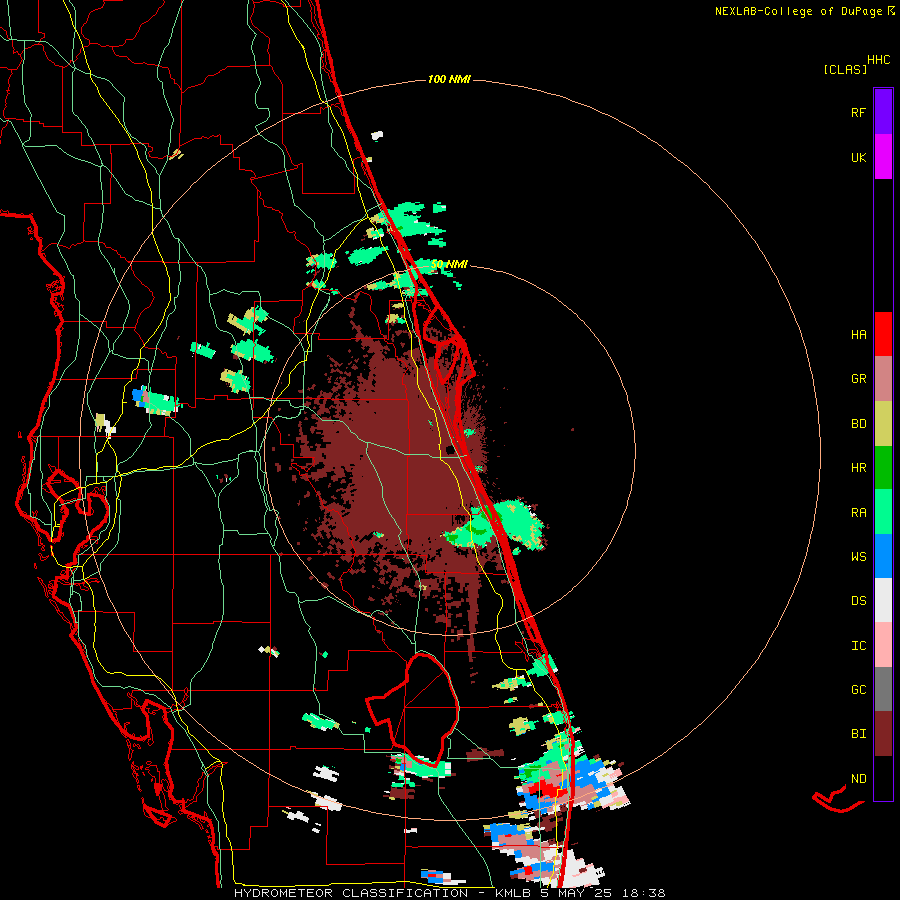Viewport: 900px width, 900px height.
Task: Click the HR legend label
Action: [x=858, y=468]
